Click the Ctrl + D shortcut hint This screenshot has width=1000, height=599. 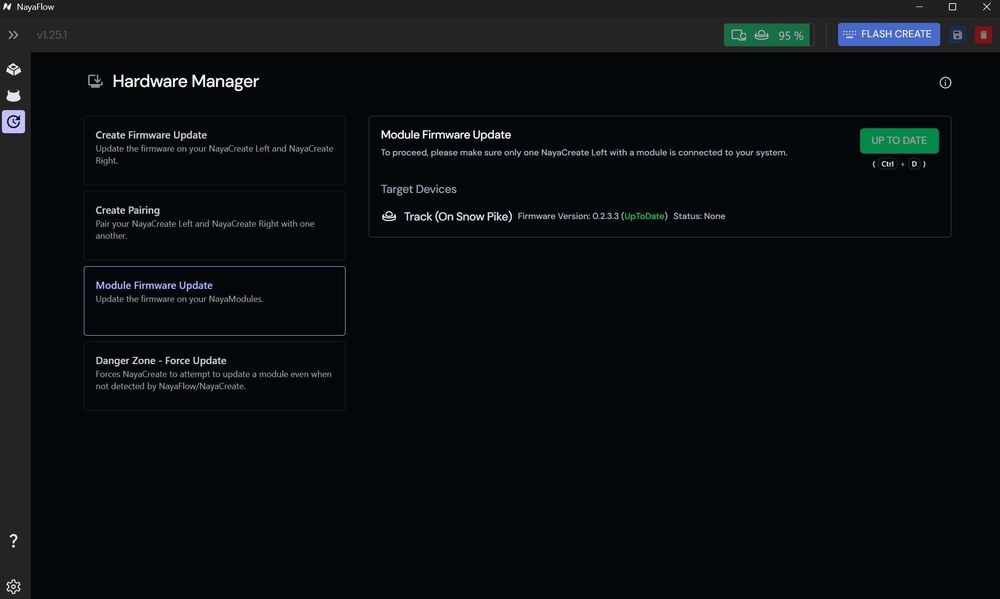click(899, 164)
